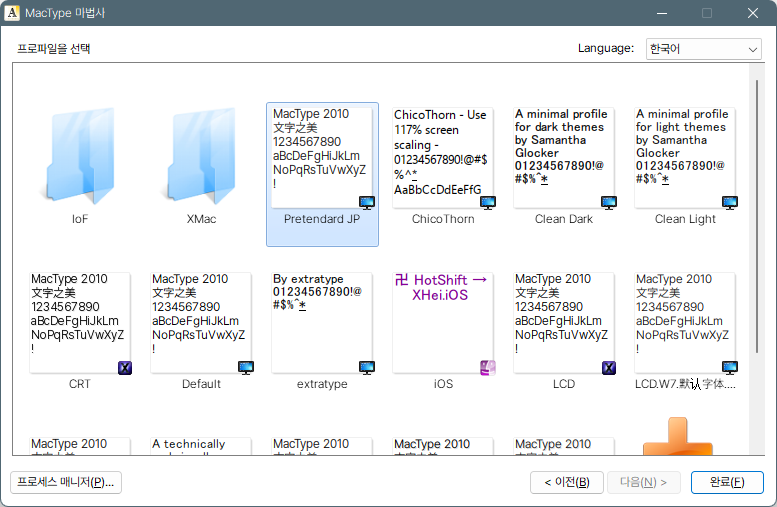This screenshot has height=507, width=777.
Task: Open the XMac profile folder
Action: coord(201,156)
